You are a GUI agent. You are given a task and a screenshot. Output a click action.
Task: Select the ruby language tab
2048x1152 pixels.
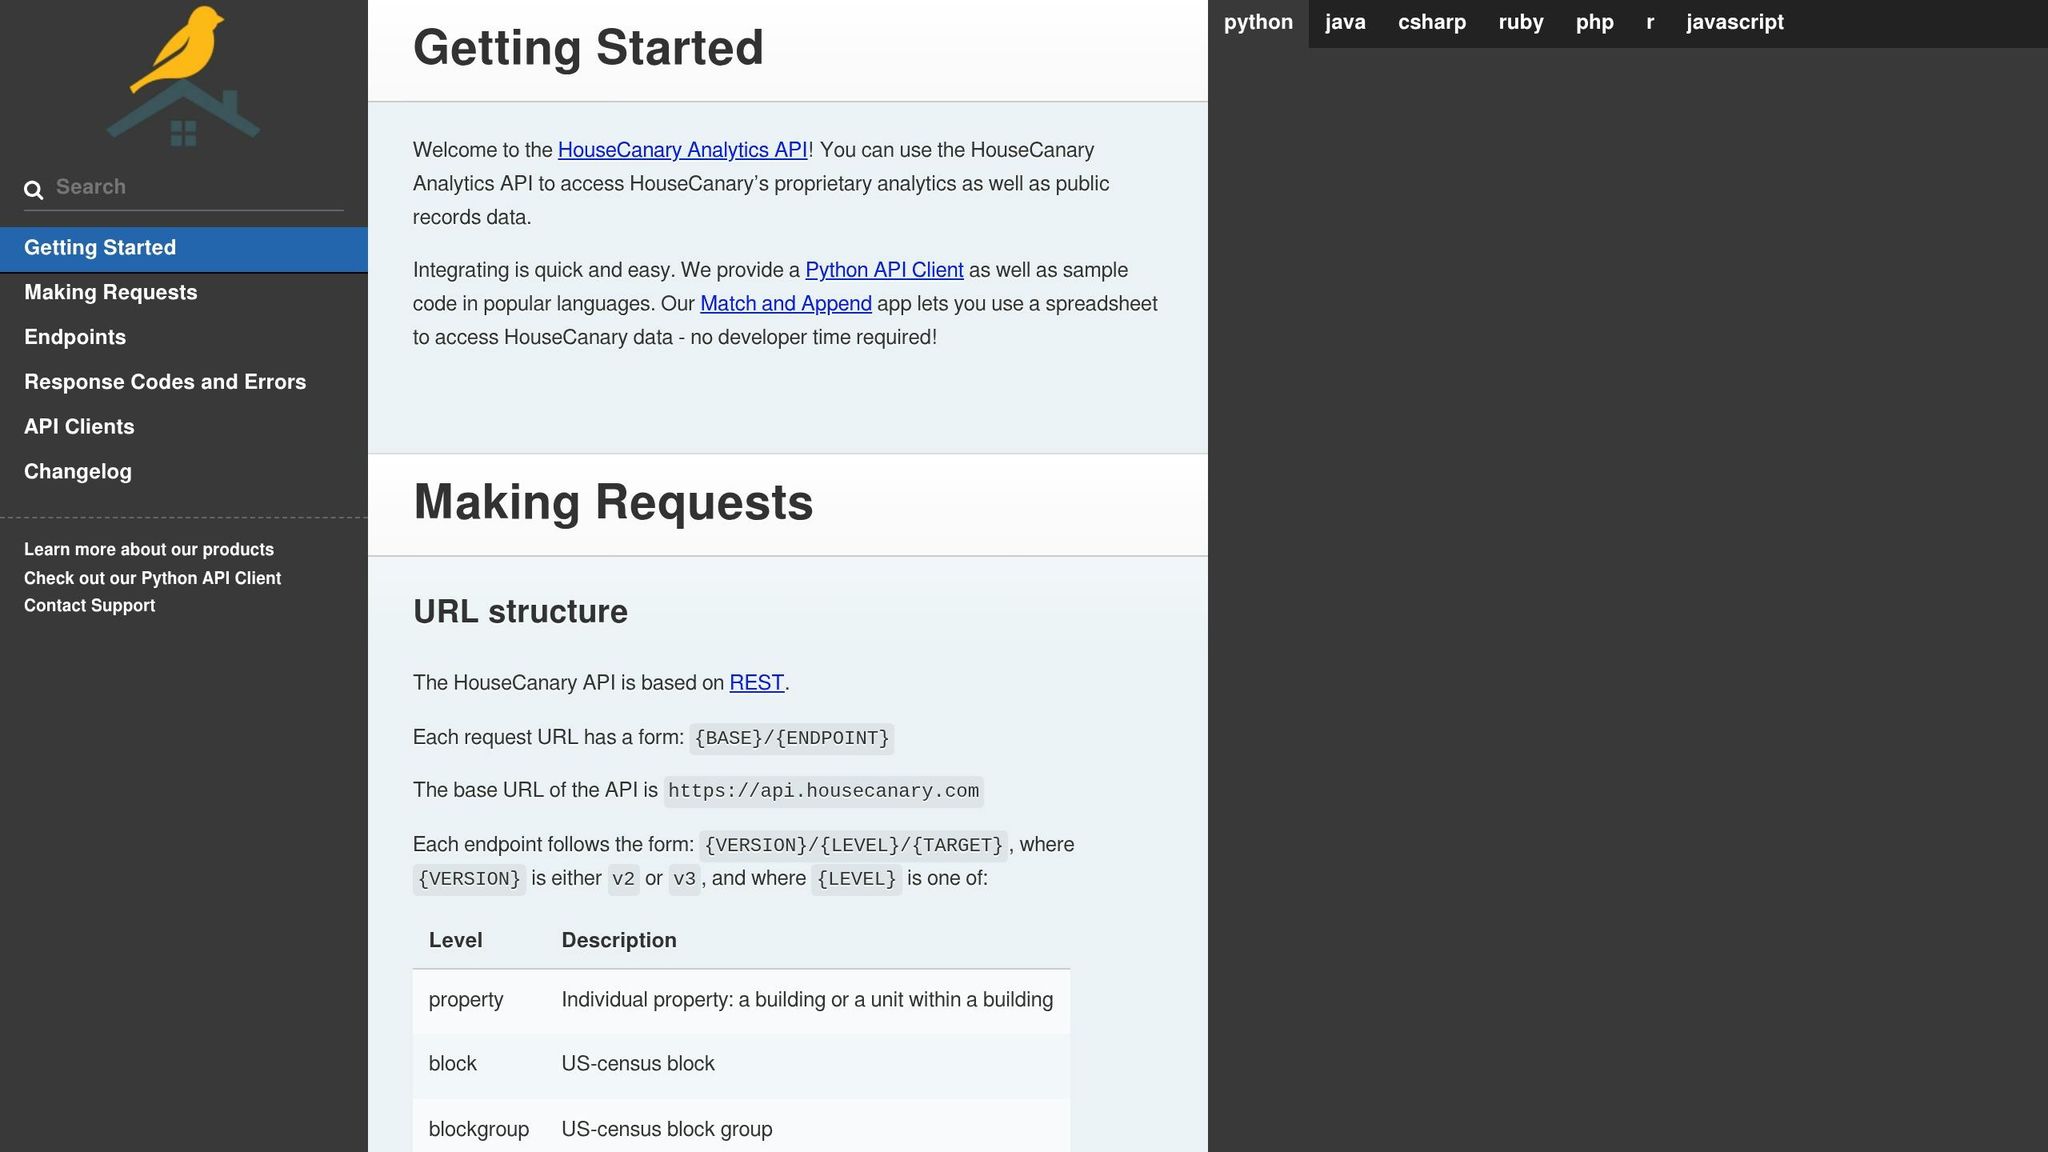1521,23
